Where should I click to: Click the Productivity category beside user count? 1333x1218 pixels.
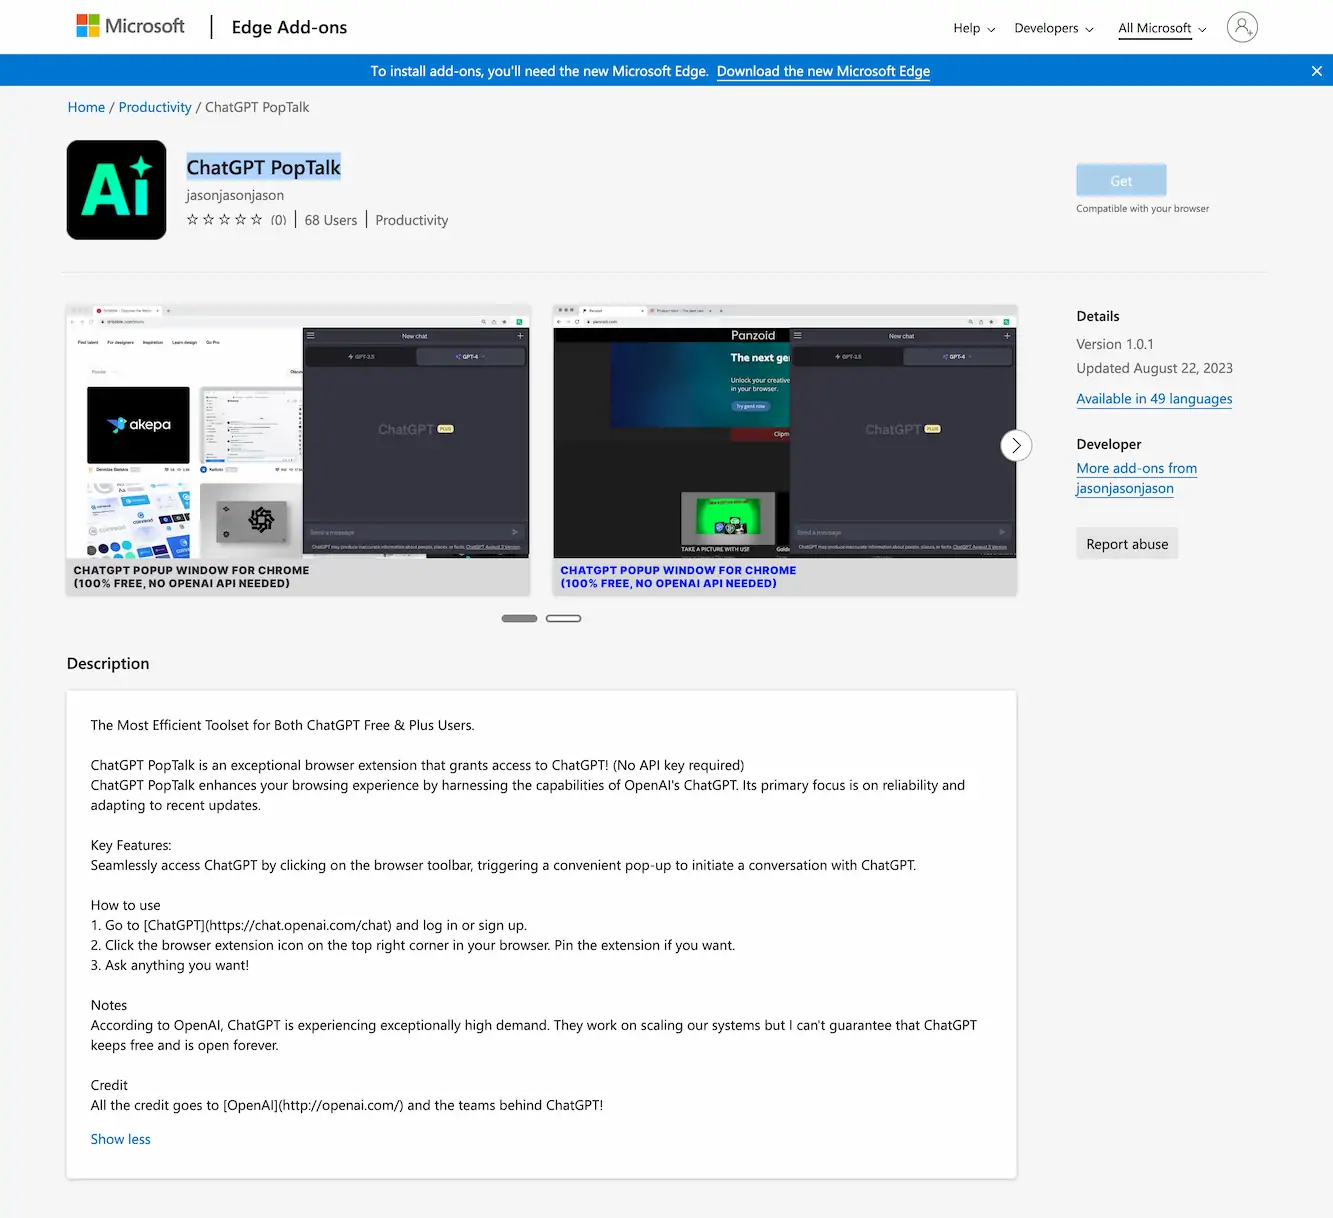click(x=411, y=220)
